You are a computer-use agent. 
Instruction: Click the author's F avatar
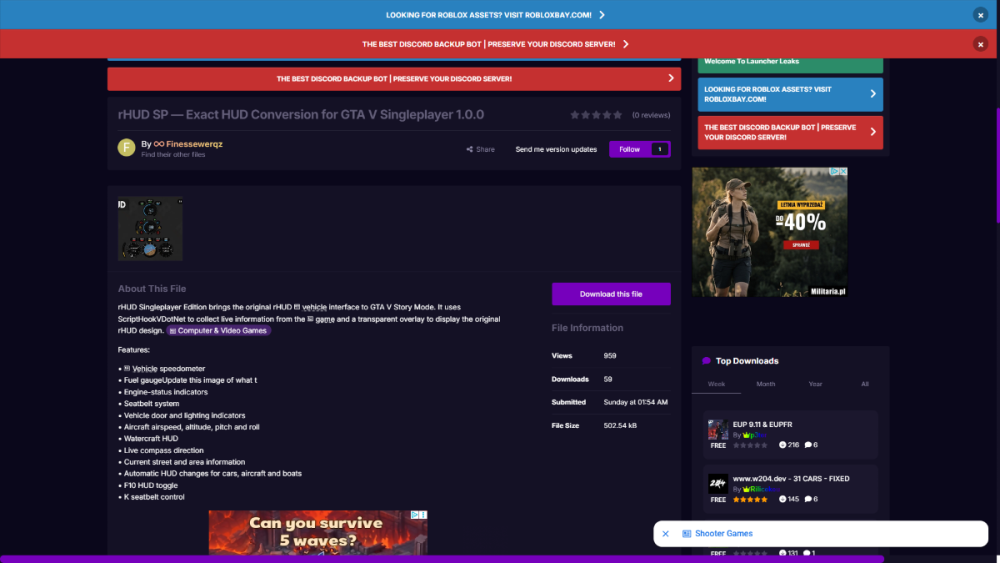coord(126,148)
